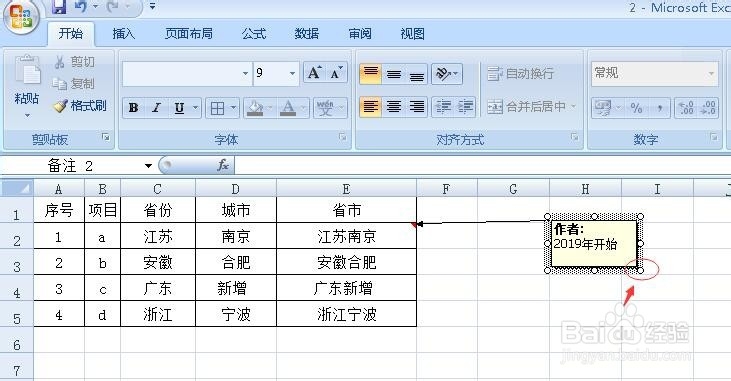Undo last action in quick access toolbar
Image resolution: width=731 pixels, height=381 pixels.
pos(81,7)
